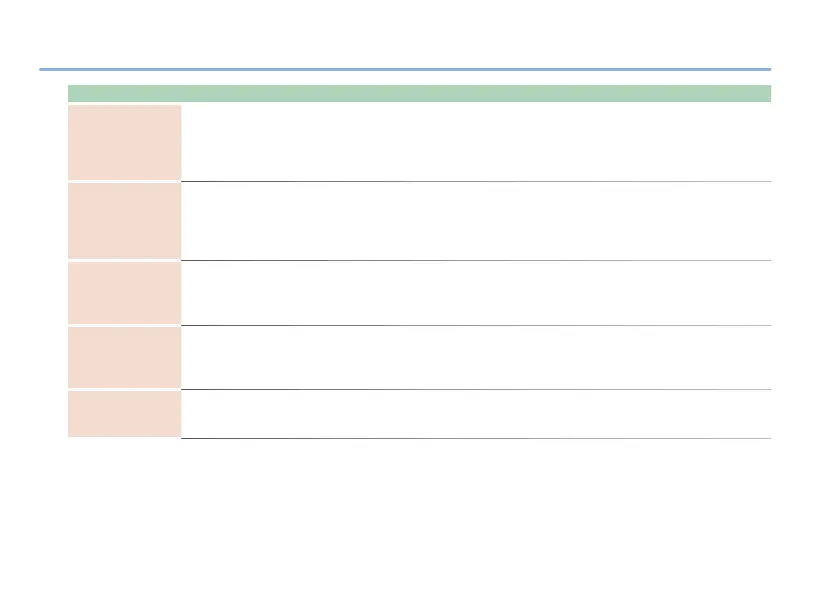The height and width of the screenshot is (595, 839).
Task: Click the blue horizontal rule at top
Action: point(404,69)
